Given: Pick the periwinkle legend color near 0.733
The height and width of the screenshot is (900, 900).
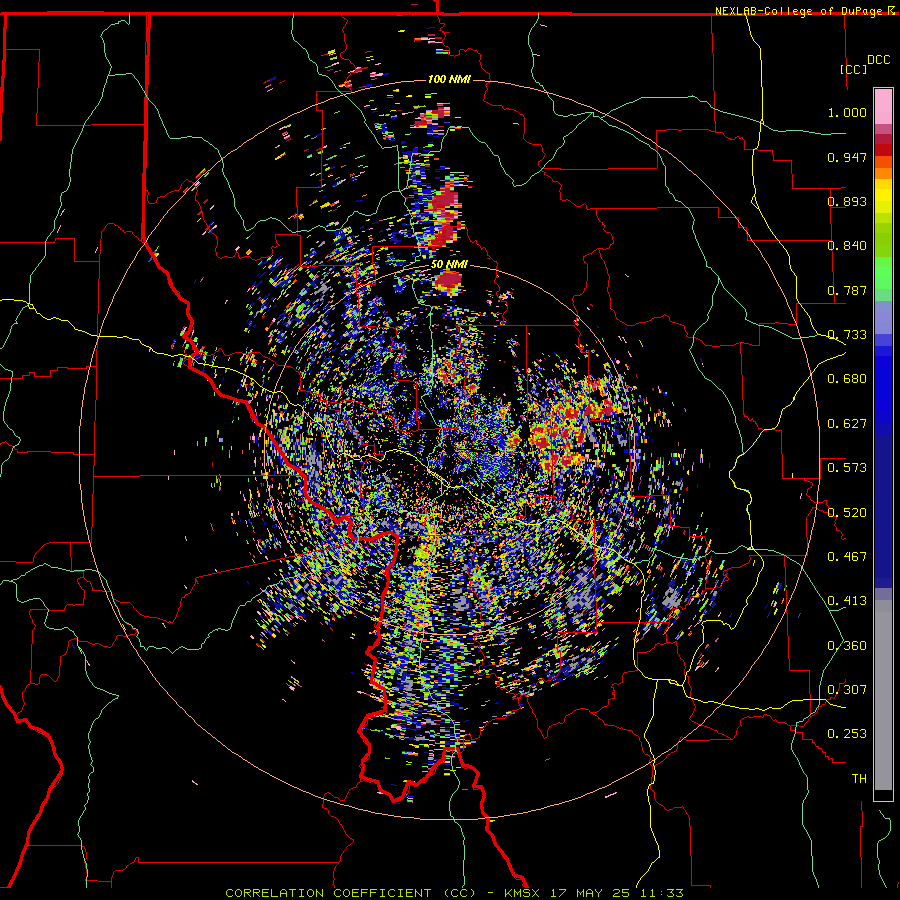Looking at the screenshot, I should (x=883, y=318).
